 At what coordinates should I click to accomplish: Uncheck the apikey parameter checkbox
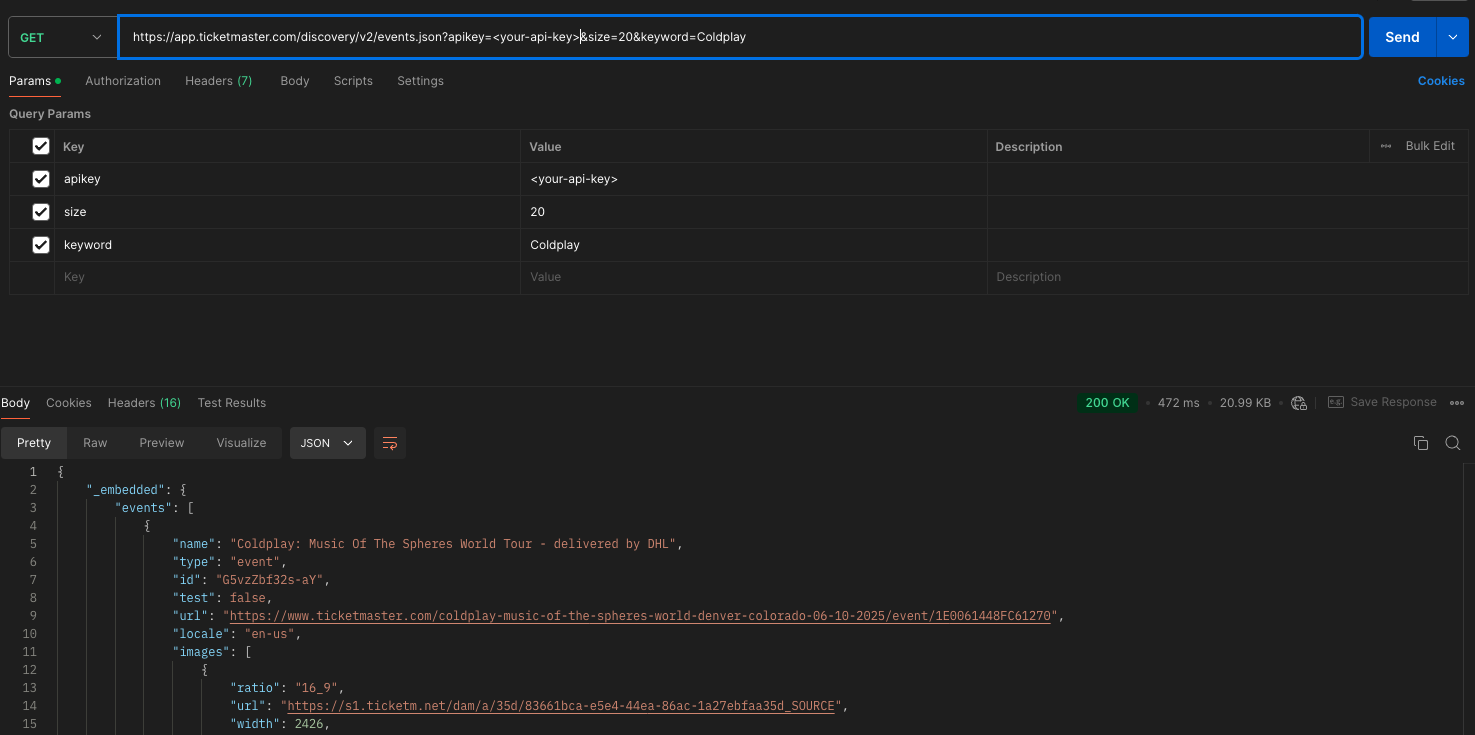pos(41,179)
